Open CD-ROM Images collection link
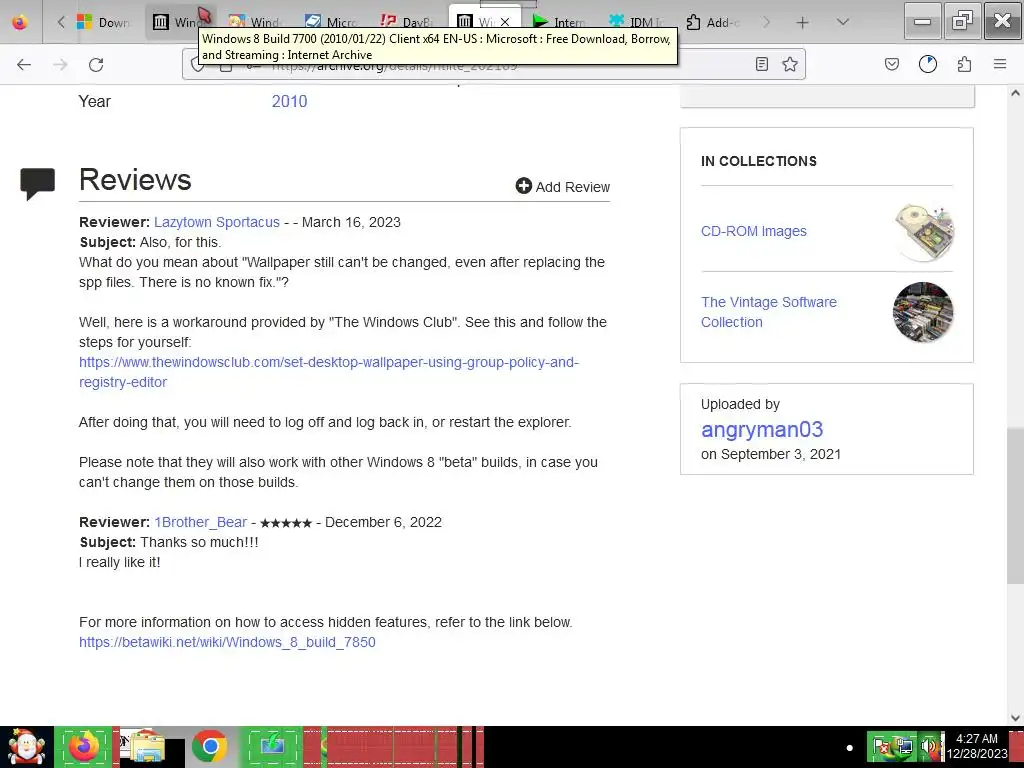This screenshot has width=1024, height=768. click(754, 231)
